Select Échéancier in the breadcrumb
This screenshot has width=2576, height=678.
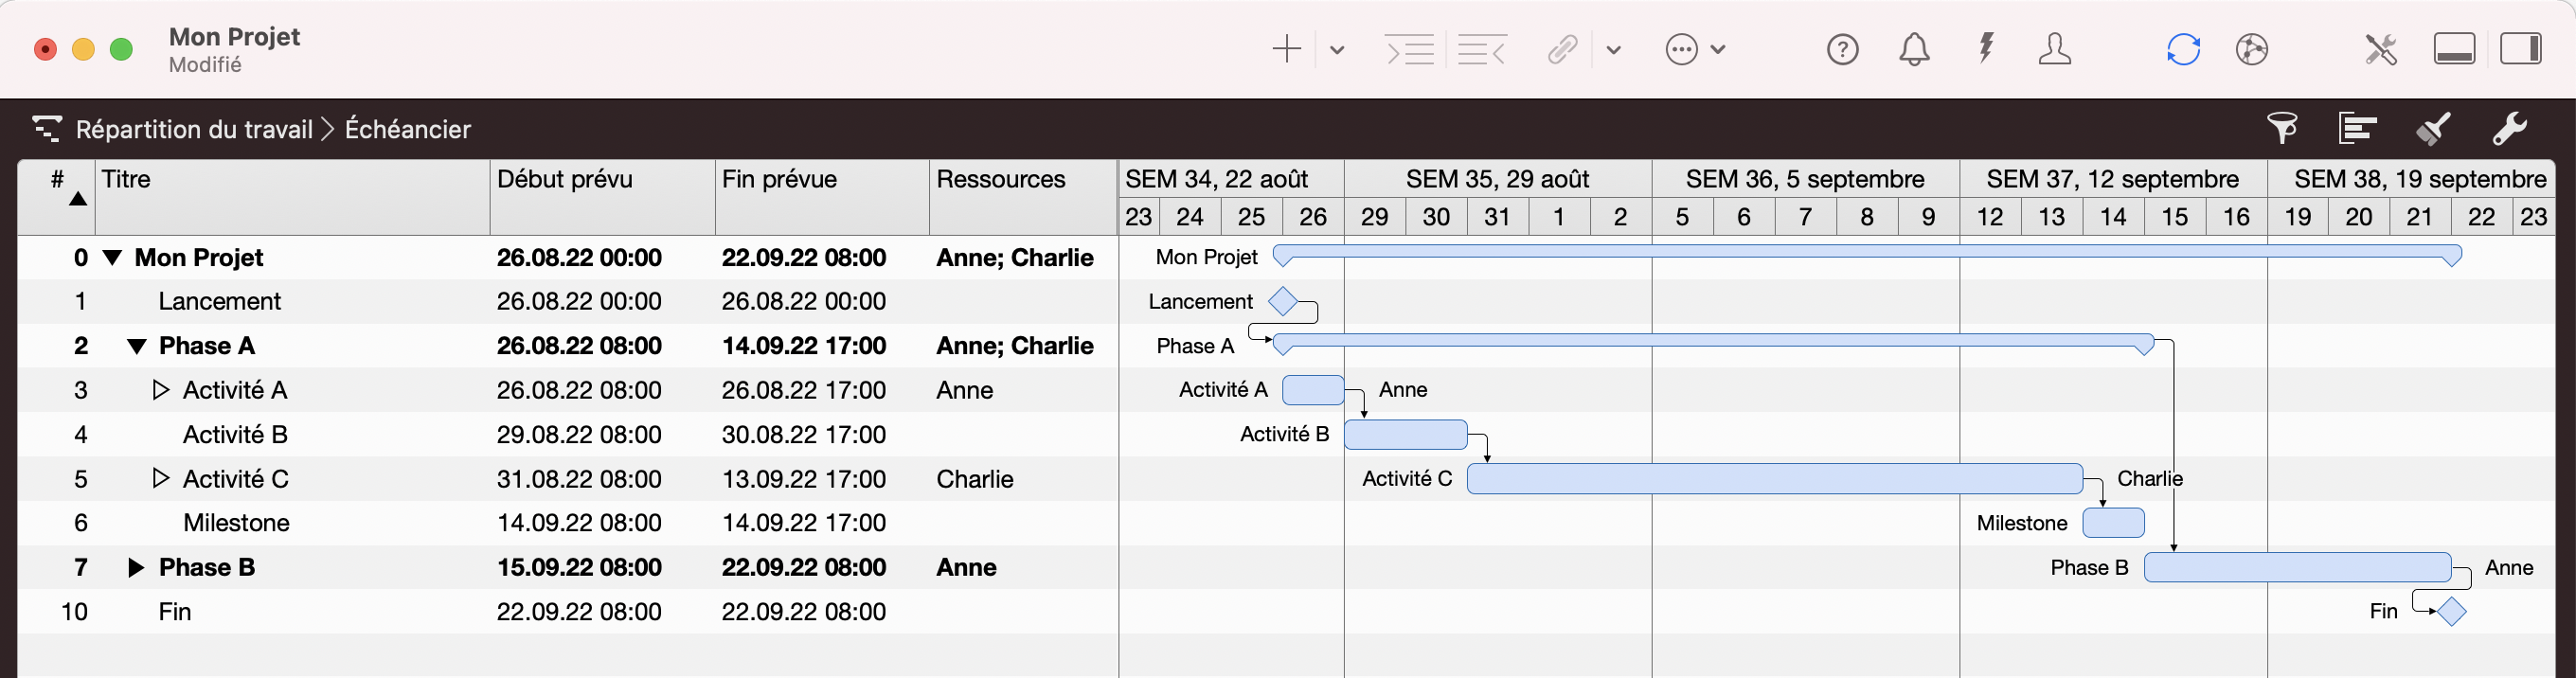[x=407, y=130]
